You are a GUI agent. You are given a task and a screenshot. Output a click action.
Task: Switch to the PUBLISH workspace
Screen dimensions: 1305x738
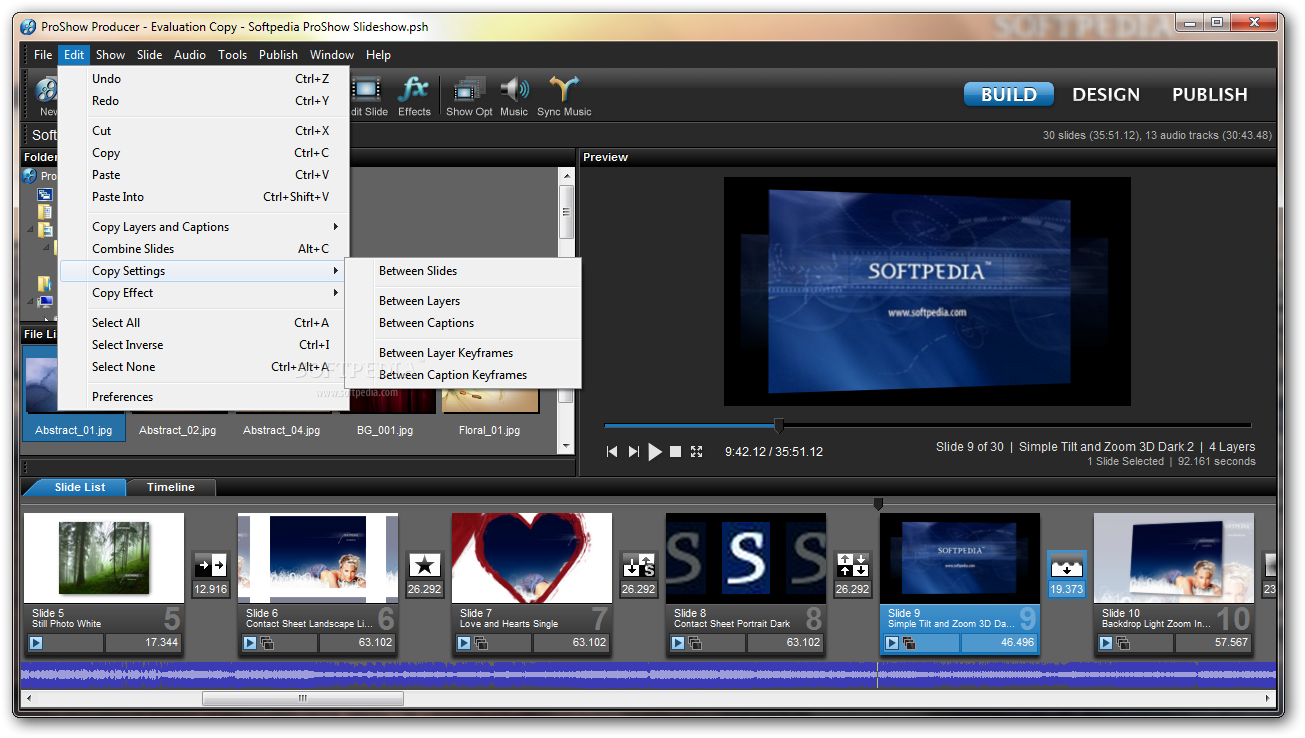click(x=1209, y=95)
